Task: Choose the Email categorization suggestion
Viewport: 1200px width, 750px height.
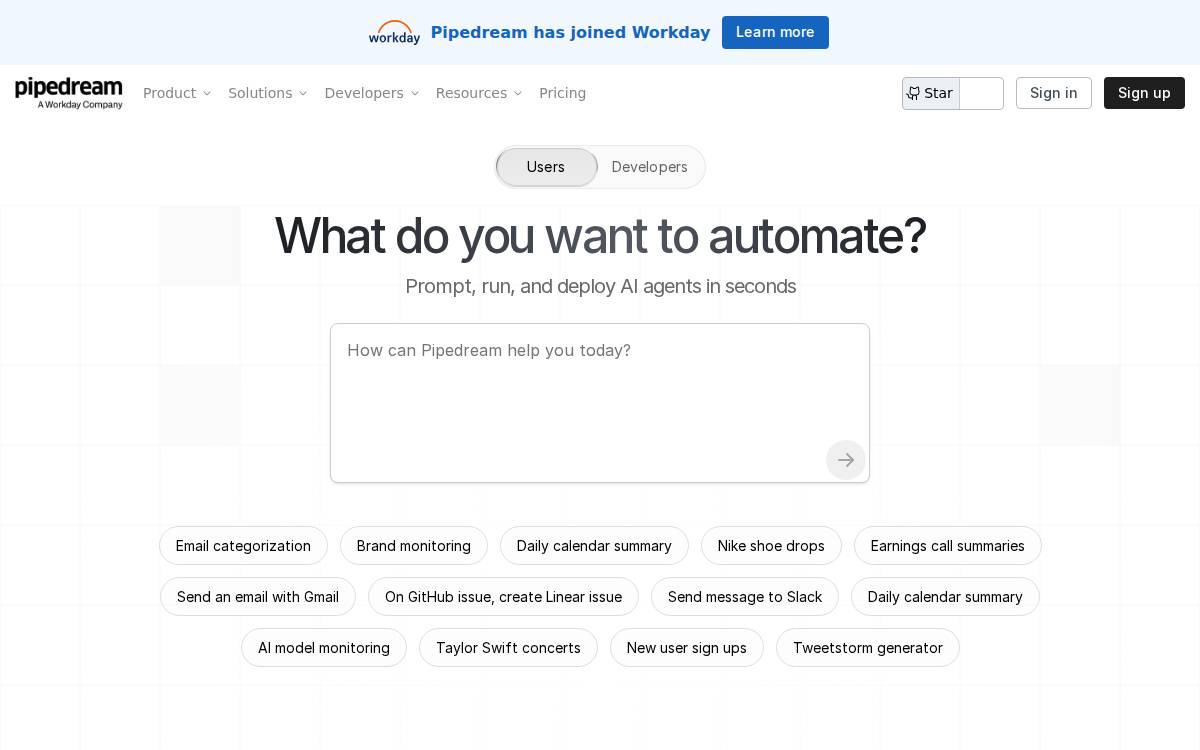Action: (x=243, y=546)
